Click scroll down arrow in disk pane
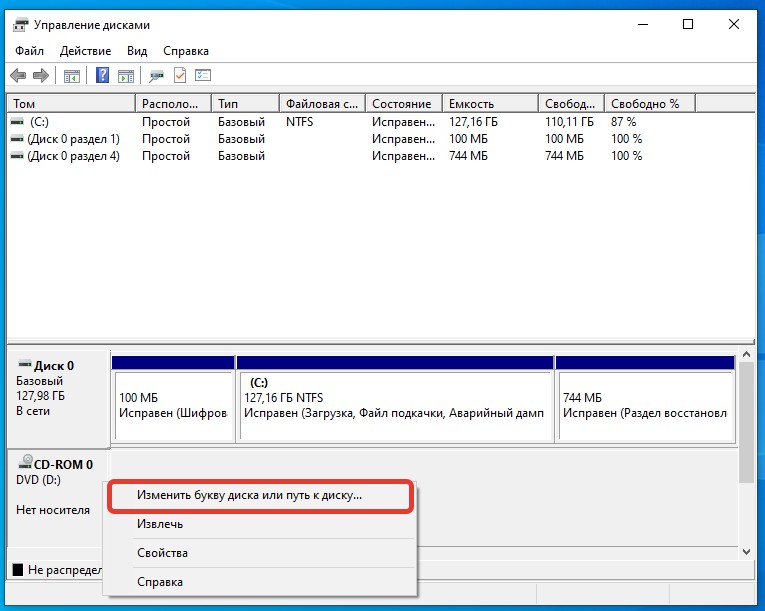Image resolution: width=765 pixels, height=611 pixels. click(x=746, y=552)
